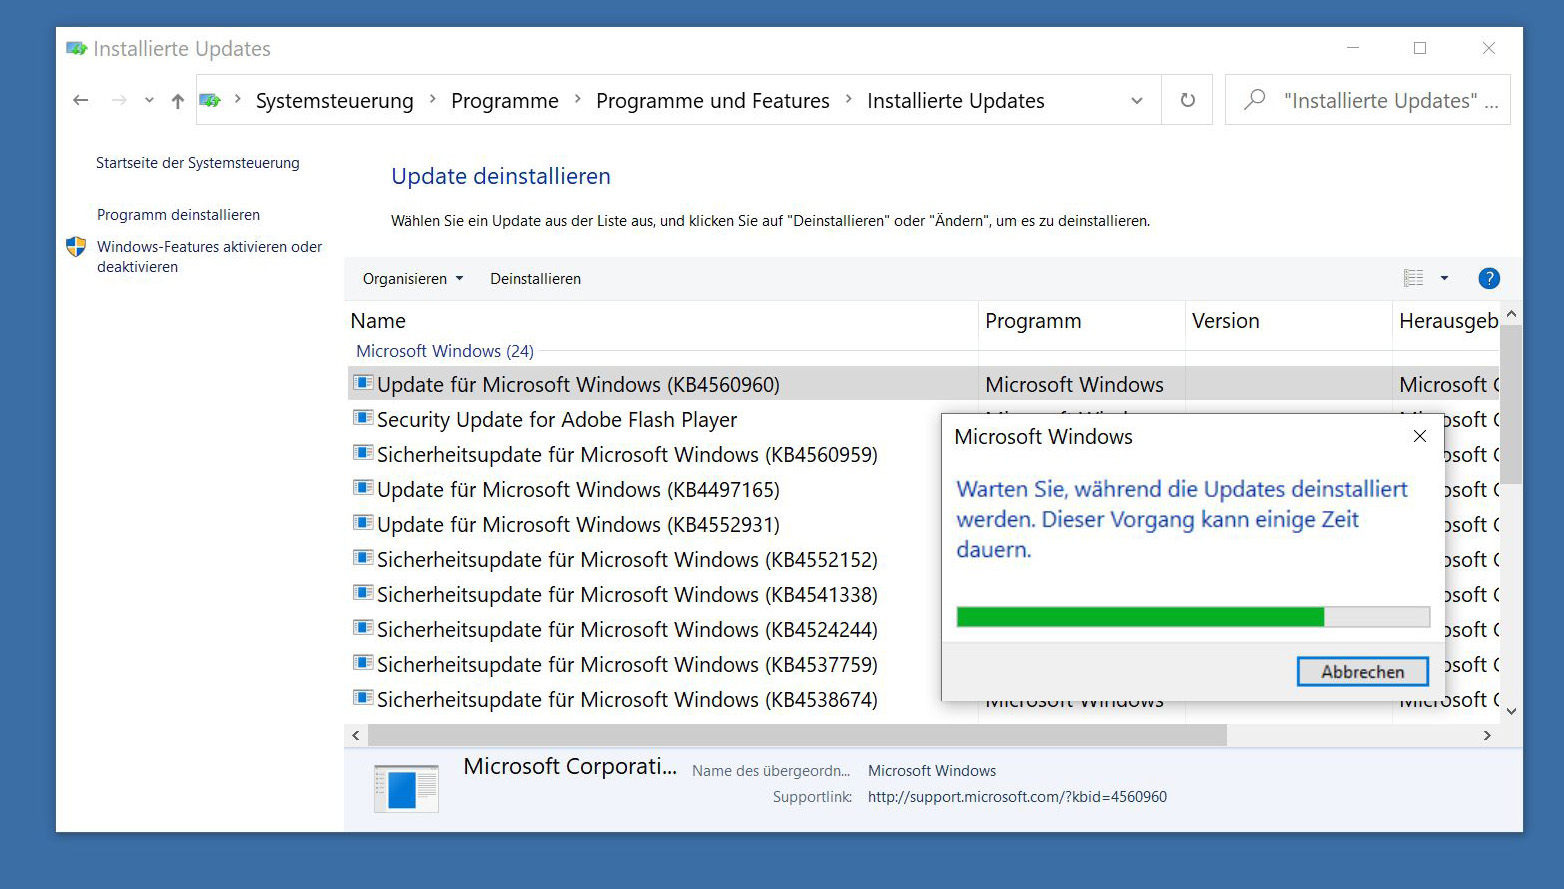Image resolution: width=1564 pixels, height=889 pixels.
Task: Select Sicherheitsupdate KB4538674 row
Action: [x=627, y=700]
